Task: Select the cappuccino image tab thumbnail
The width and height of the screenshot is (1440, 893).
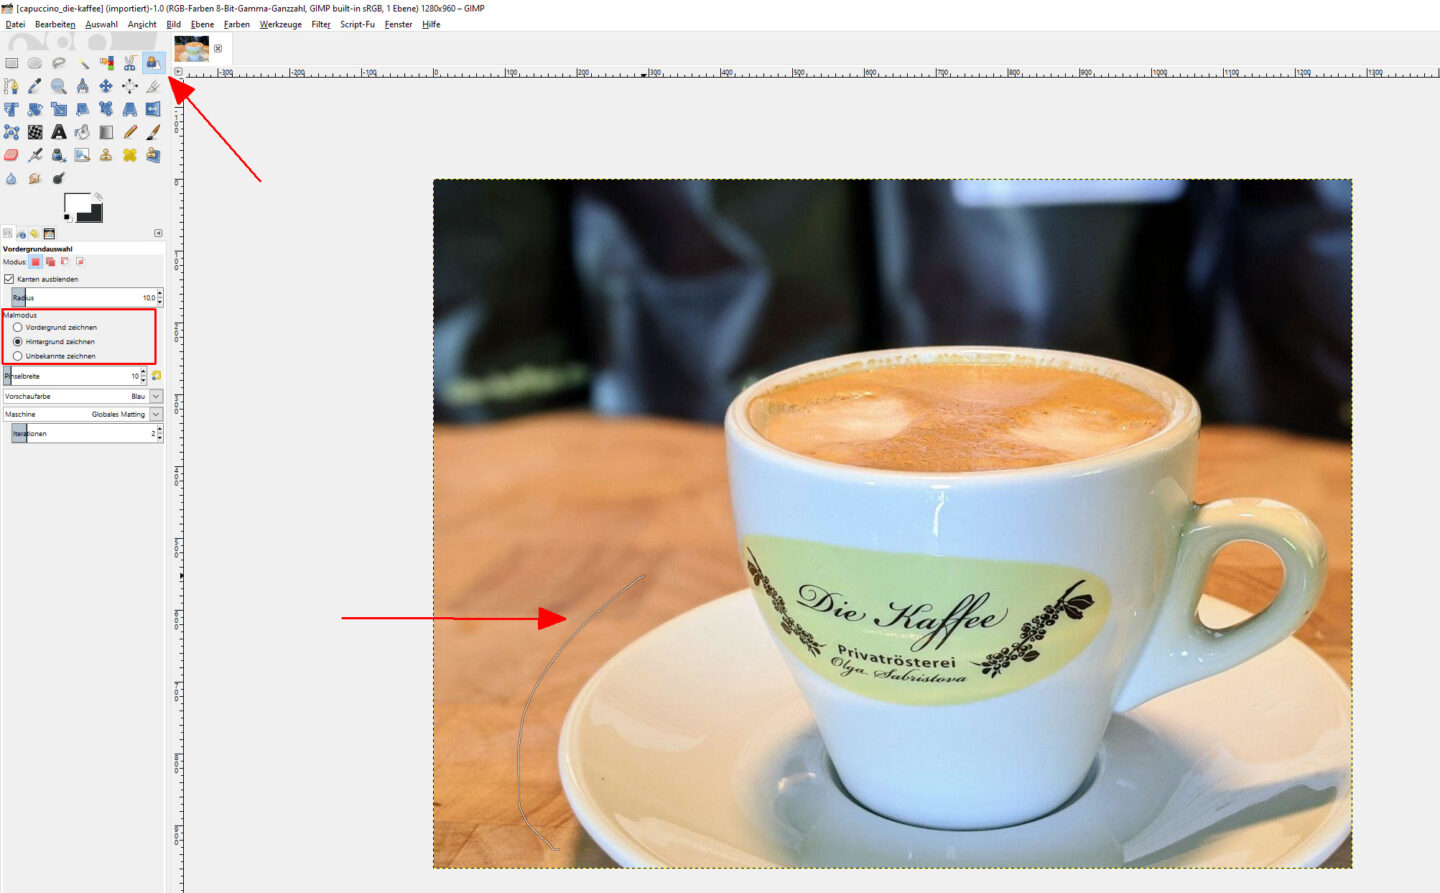Action: point(191,48)
